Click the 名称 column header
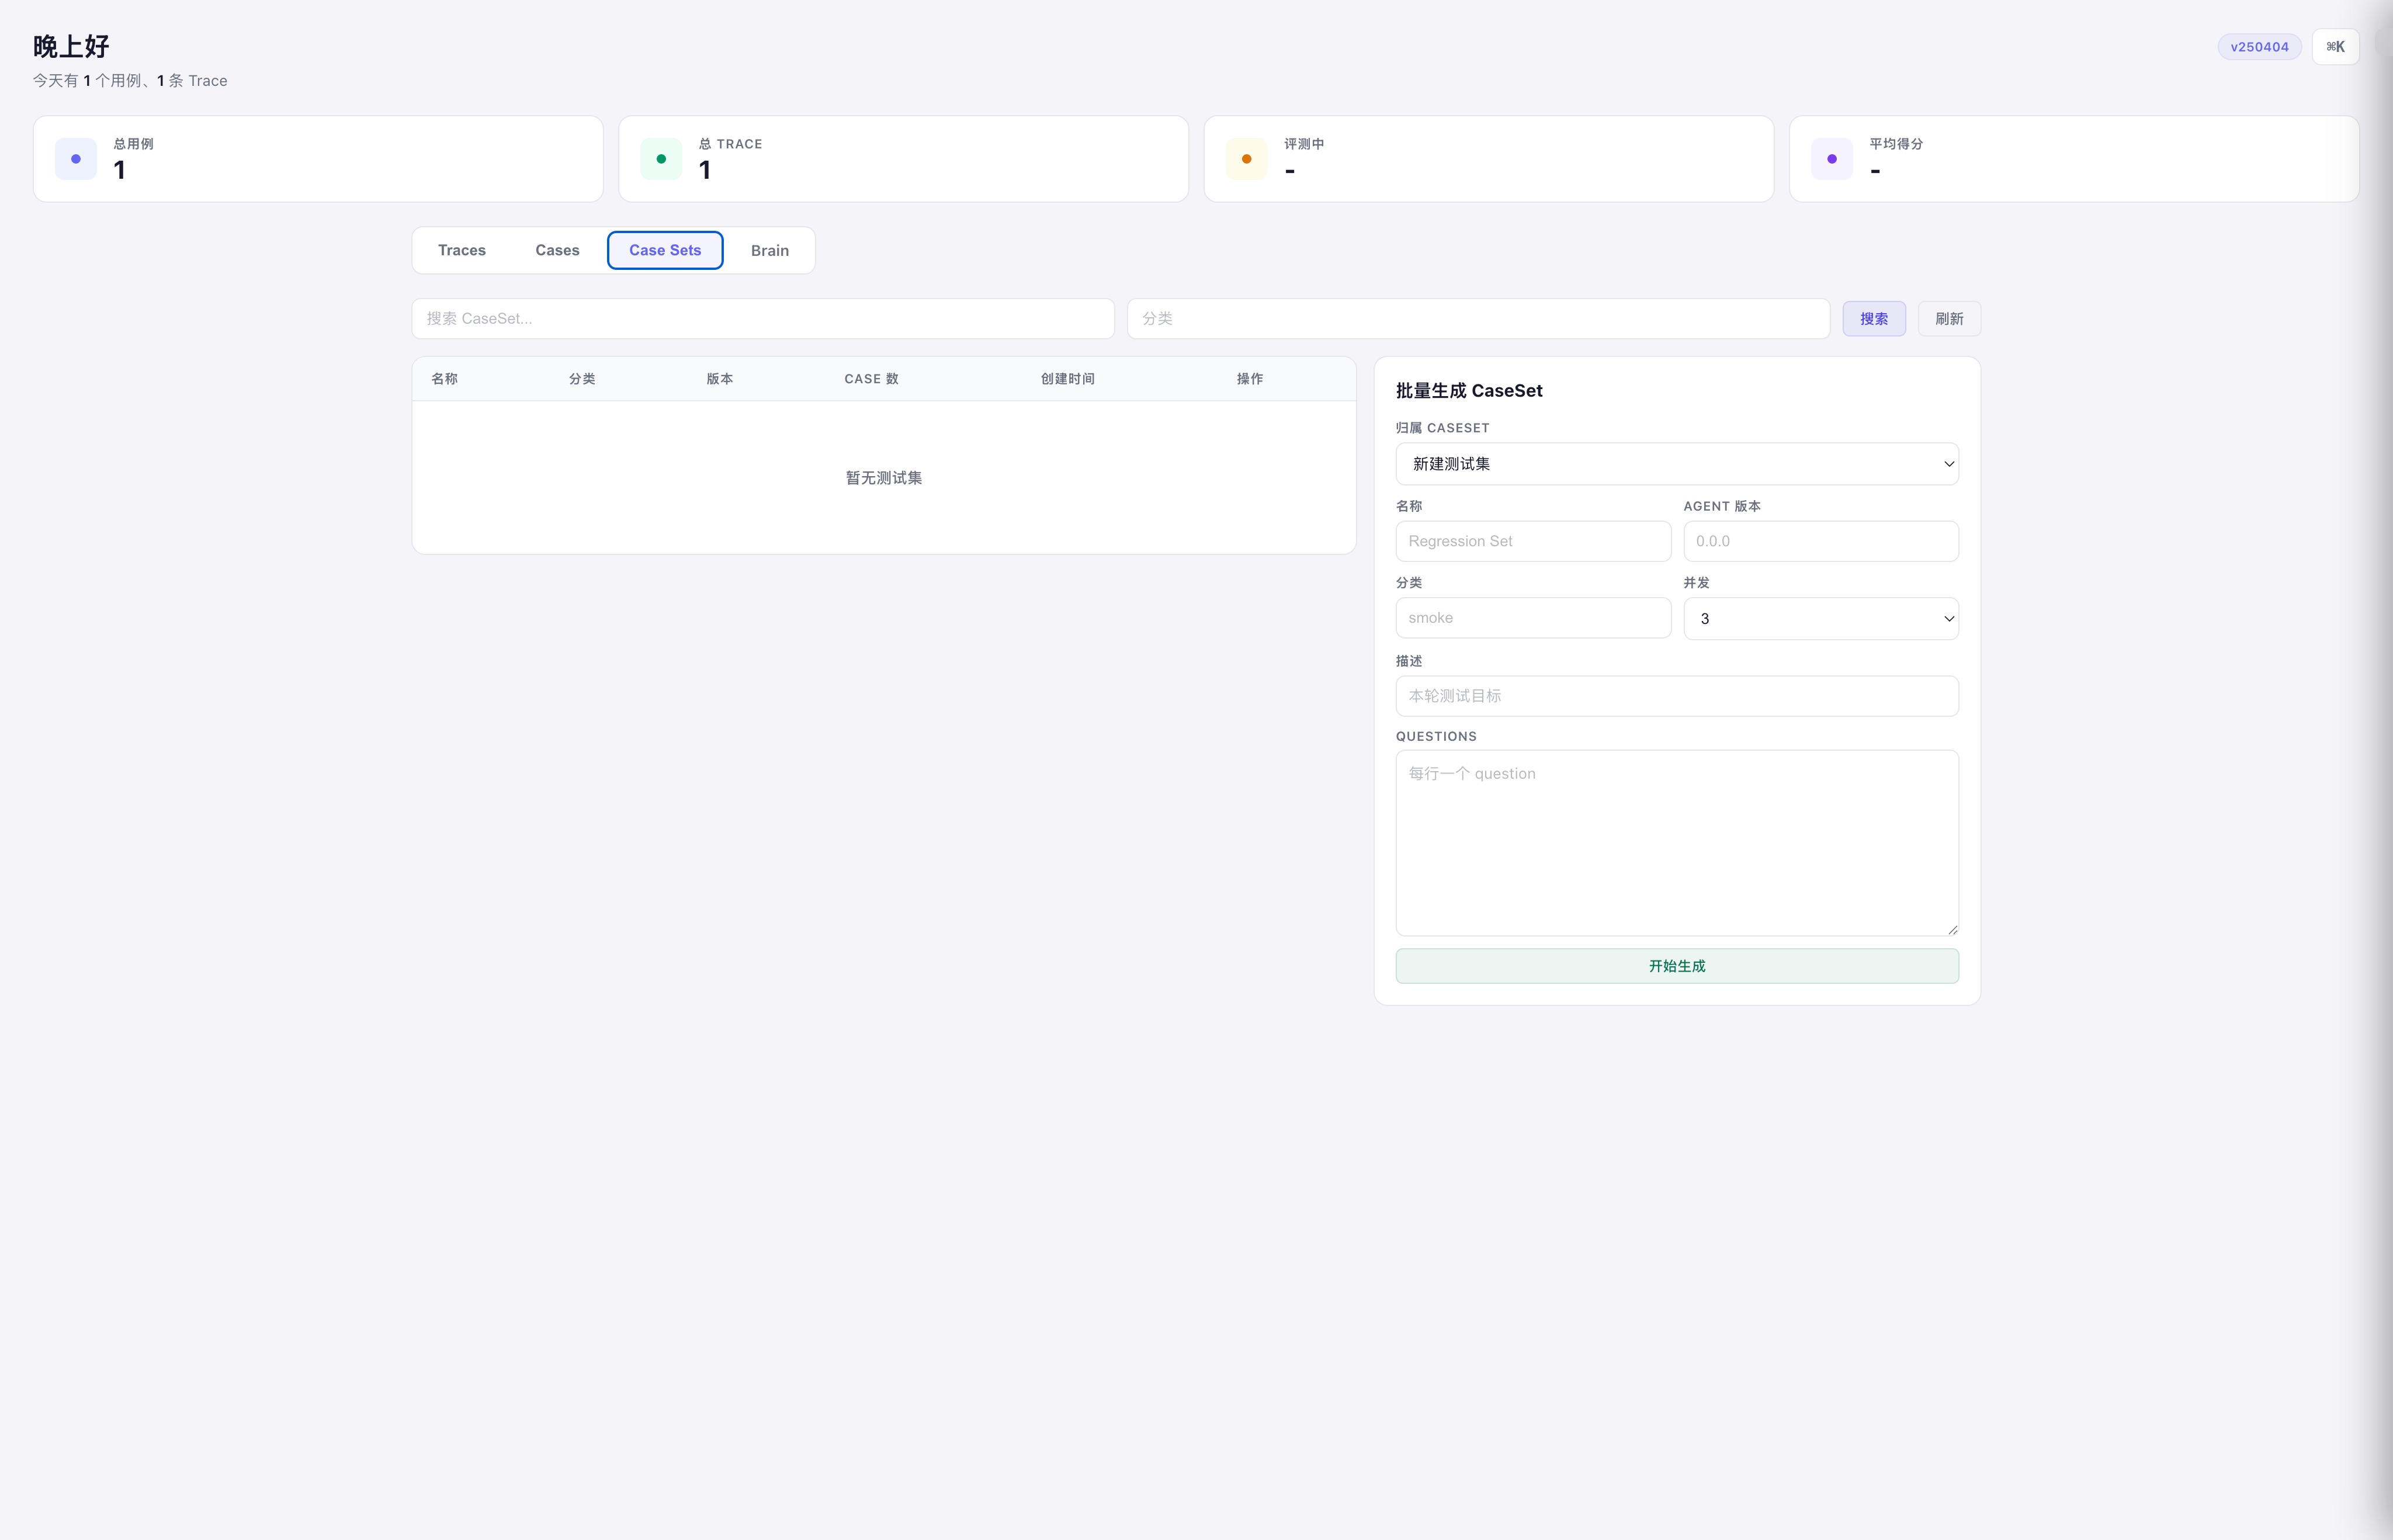Screen dimensions: 2393x1540 click(445, 379)
